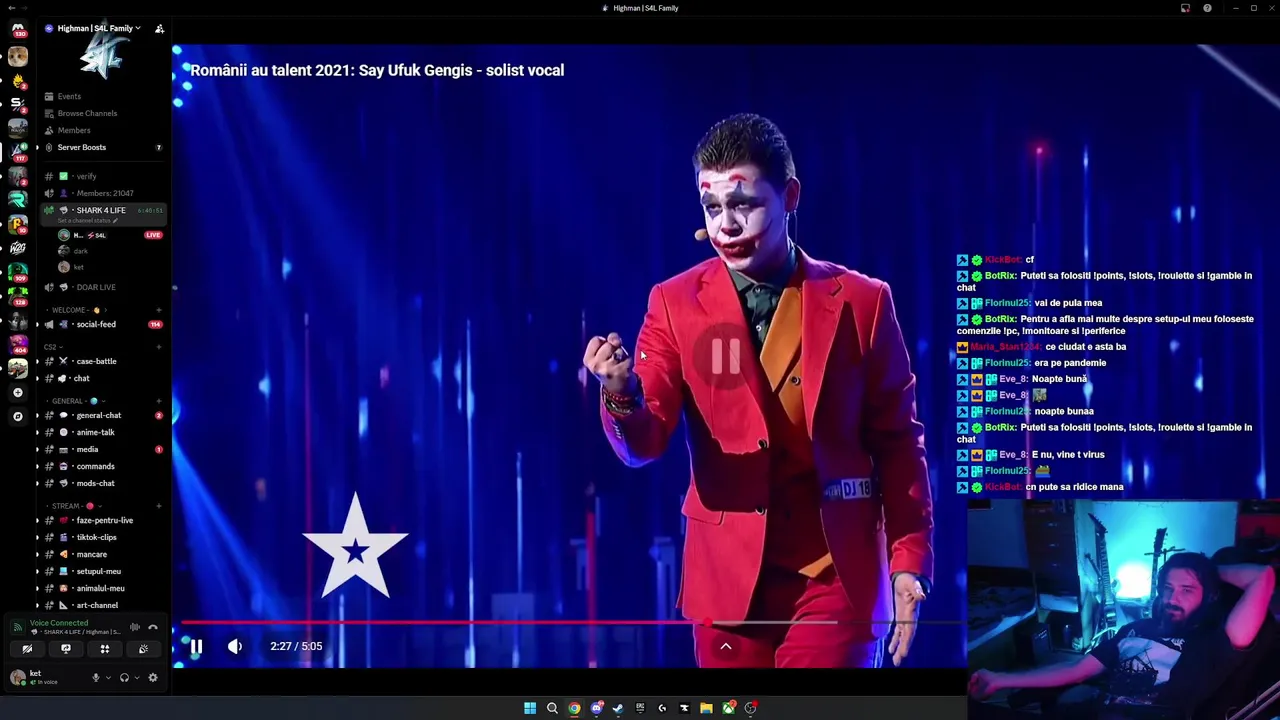Click 'Set a channel status' text
The image size is (1280, 720).
85,220
